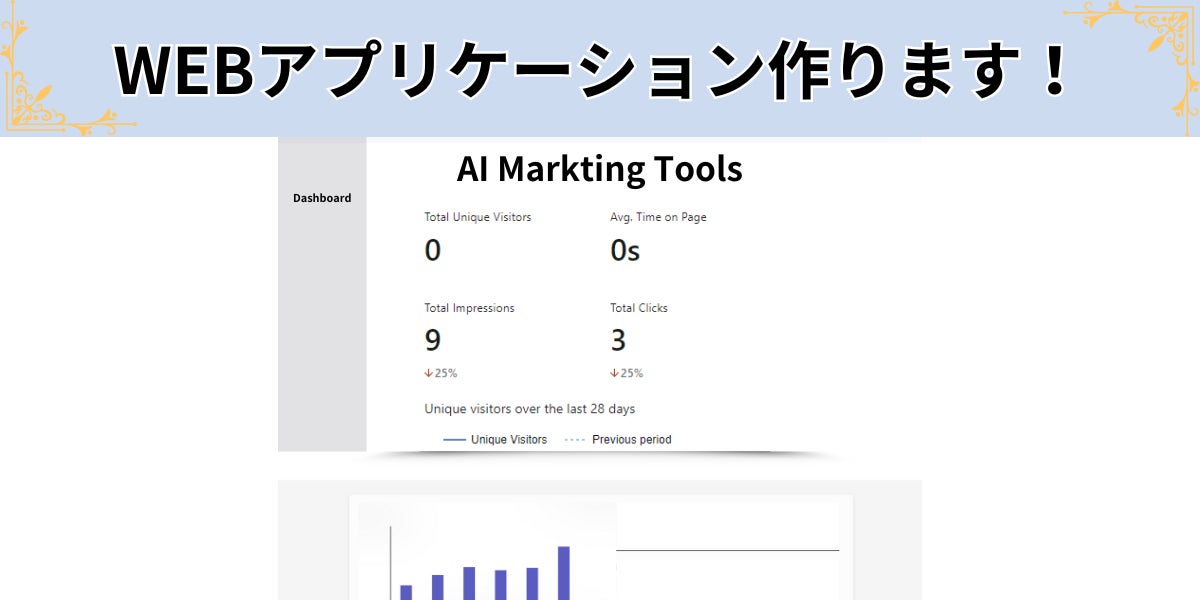Click the Unique visitors over last 28 days heading

coord(529,409)
